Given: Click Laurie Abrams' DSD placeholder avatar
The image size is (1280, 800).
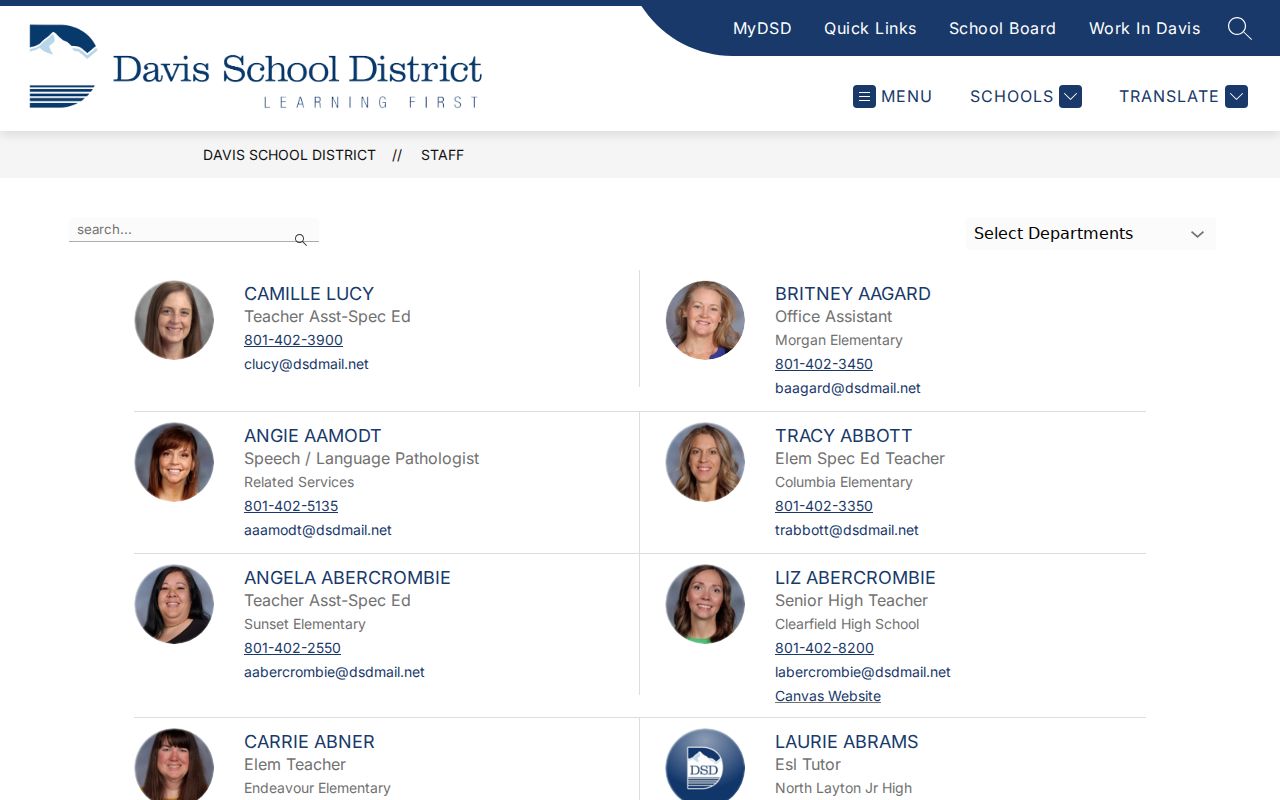Looking at the screenshot, I should coord(705,765).
